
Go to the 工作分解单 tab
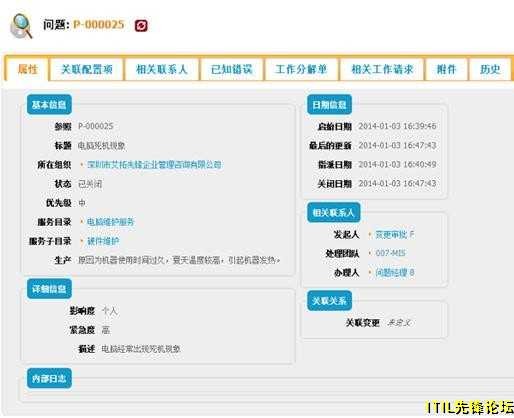[x=301, y=69]
